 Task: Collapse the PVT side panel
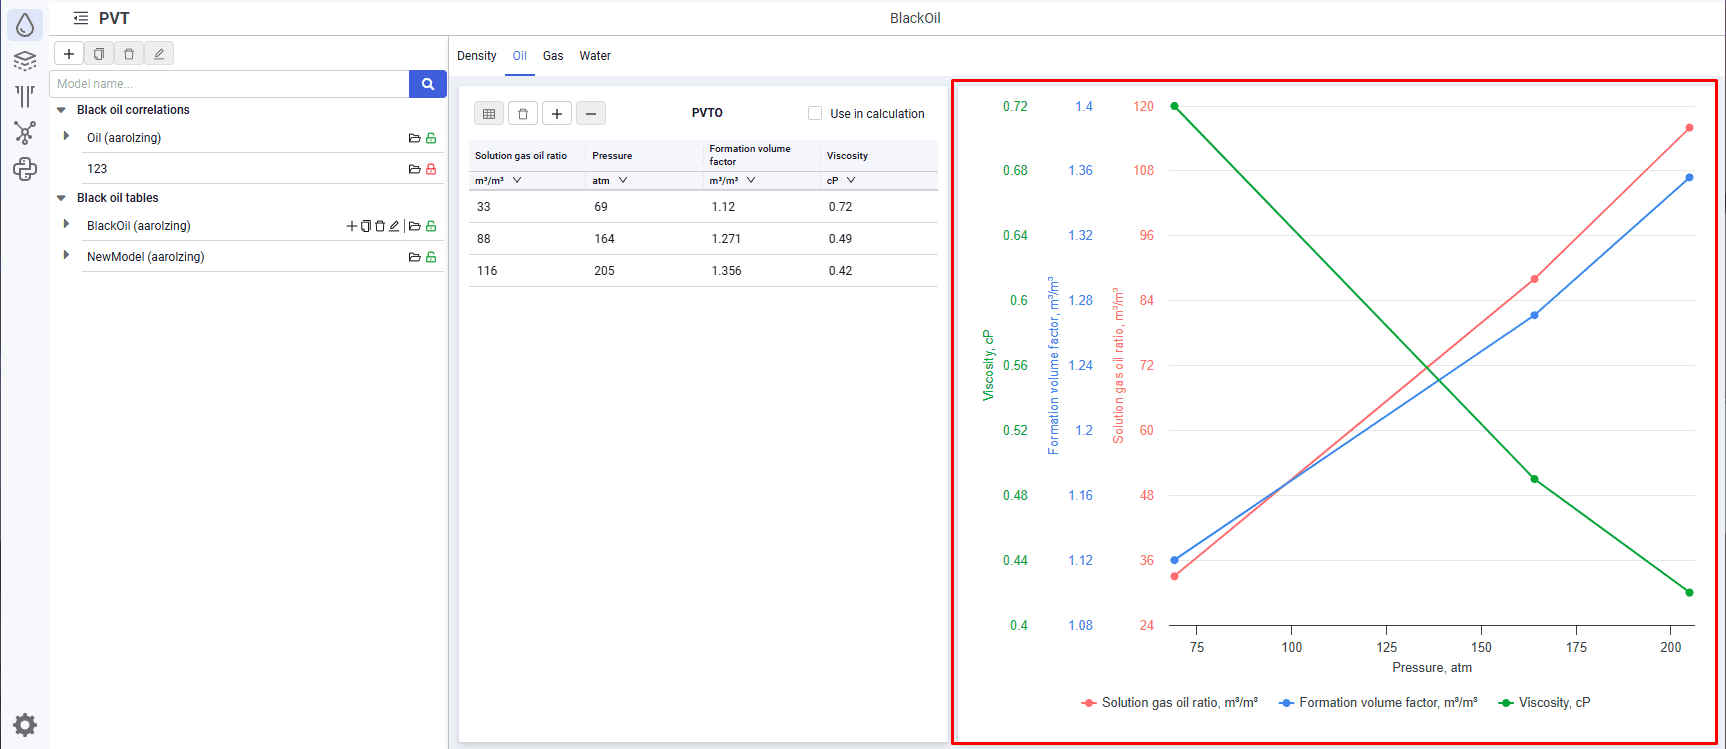(81, 18)
